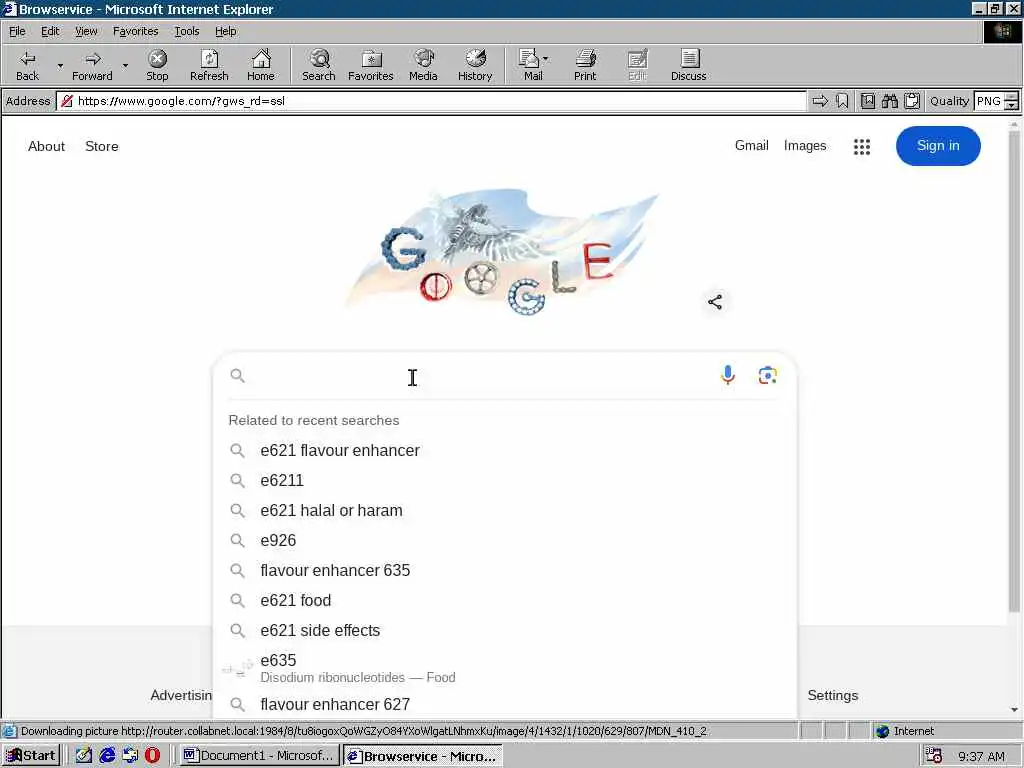Viewport: 1024px width, 768px height.
Task: Stop the page loading
Action: click(x=157, y=65)
